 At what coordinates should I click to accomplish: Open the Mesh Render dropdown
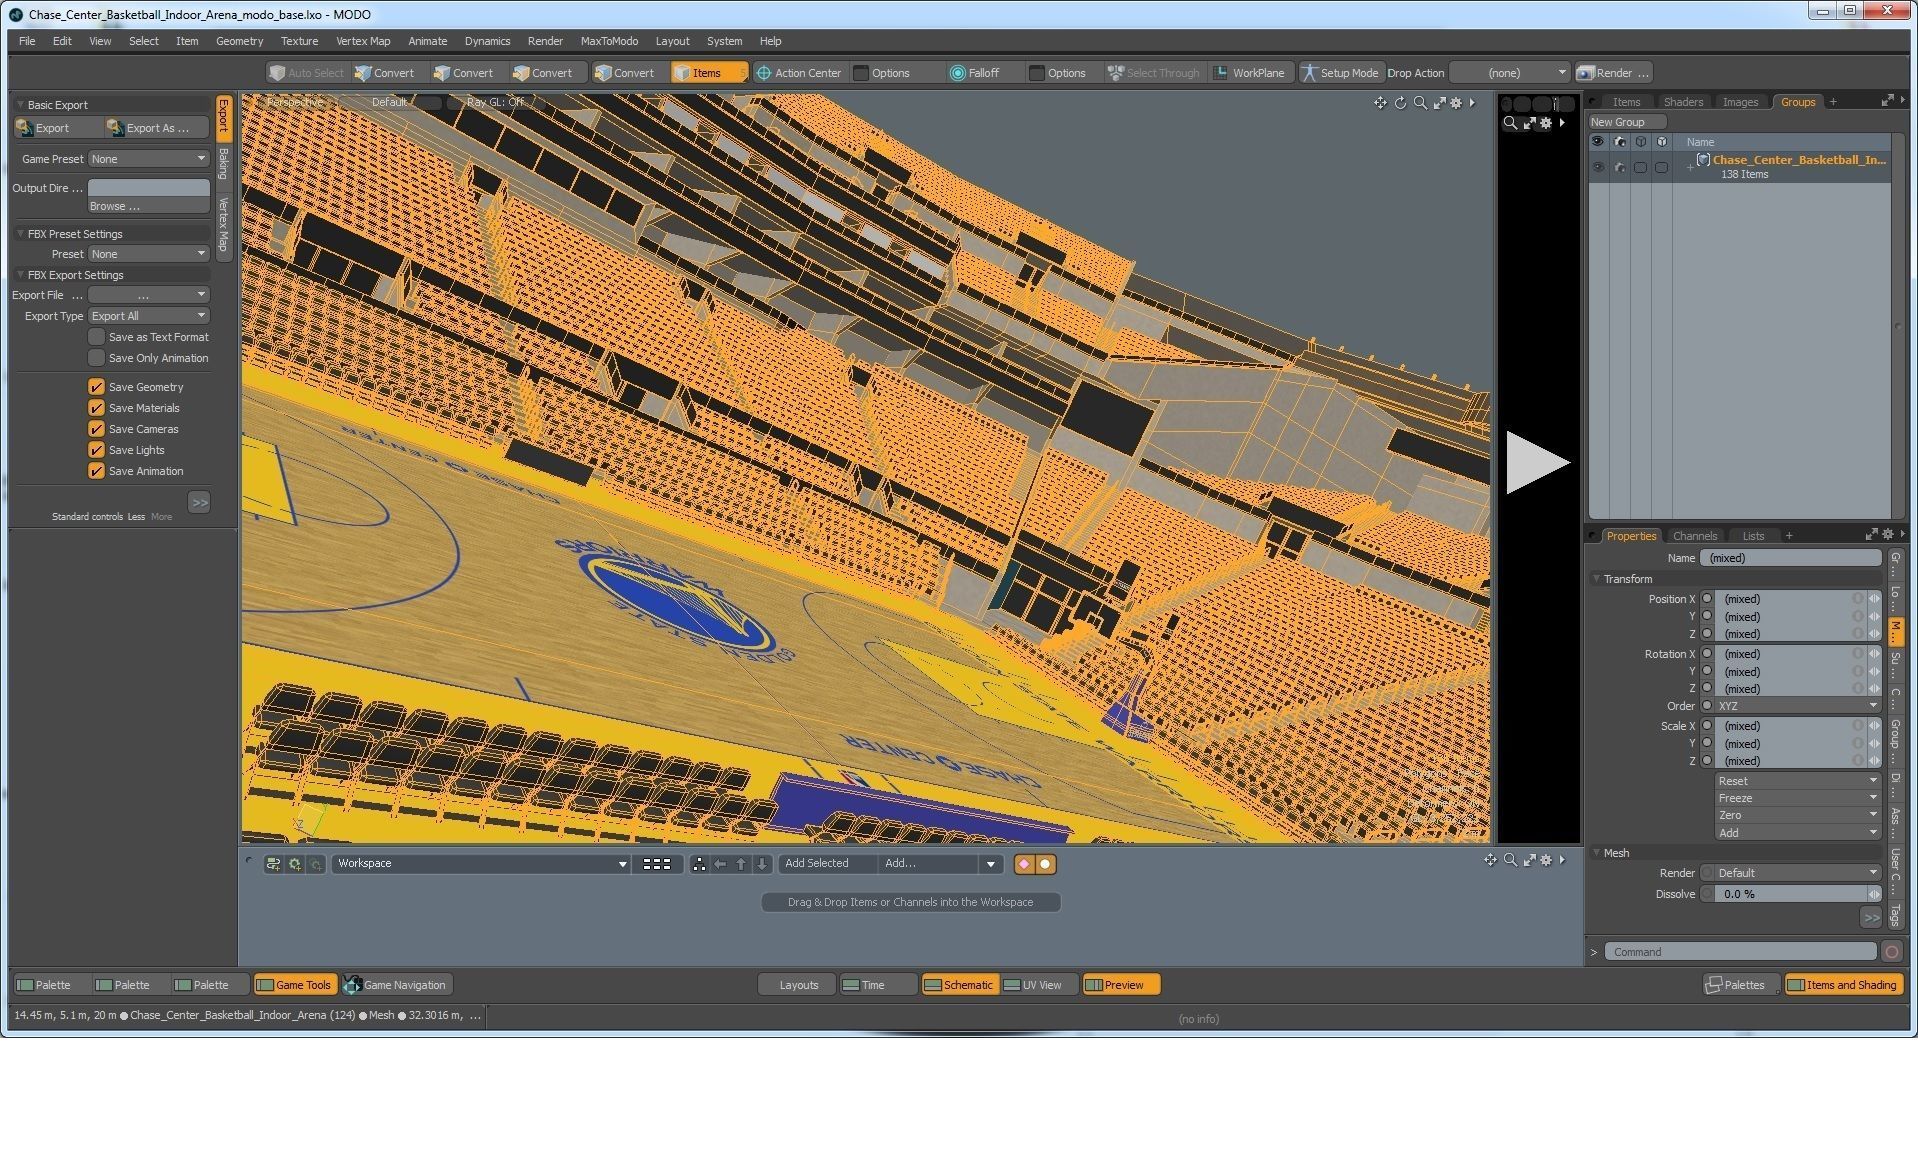tap(1798, 873)
